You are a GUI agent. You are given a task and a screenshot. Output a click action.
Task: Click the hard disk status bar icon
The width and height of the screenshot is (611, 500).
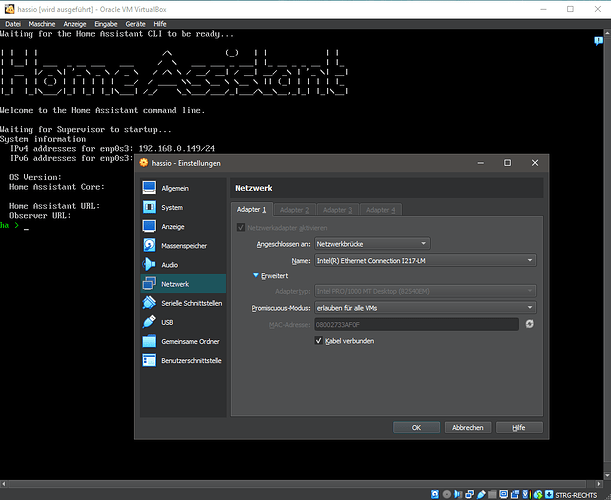[435, 495]
